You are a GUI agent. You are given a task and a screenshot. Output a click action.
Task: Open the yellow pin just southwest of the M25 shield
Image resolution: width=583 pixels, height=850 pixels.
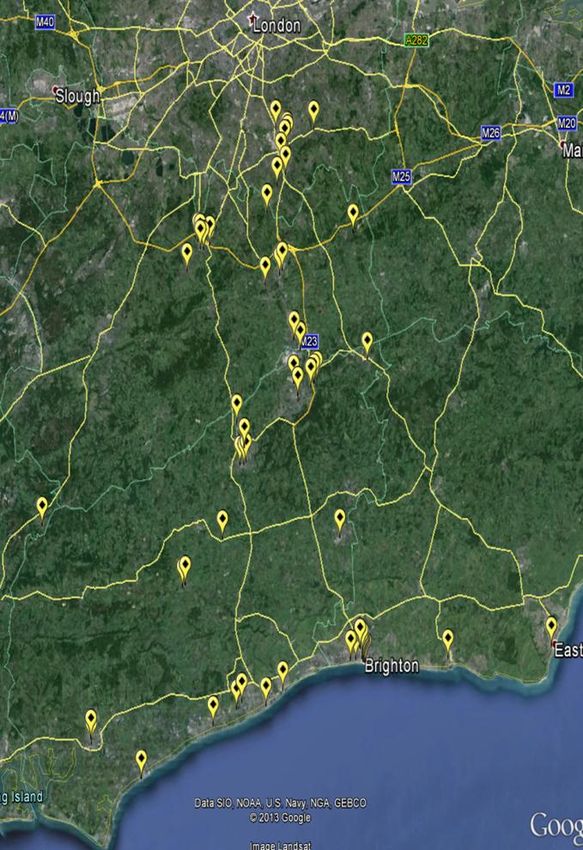[x=353, y=216]
